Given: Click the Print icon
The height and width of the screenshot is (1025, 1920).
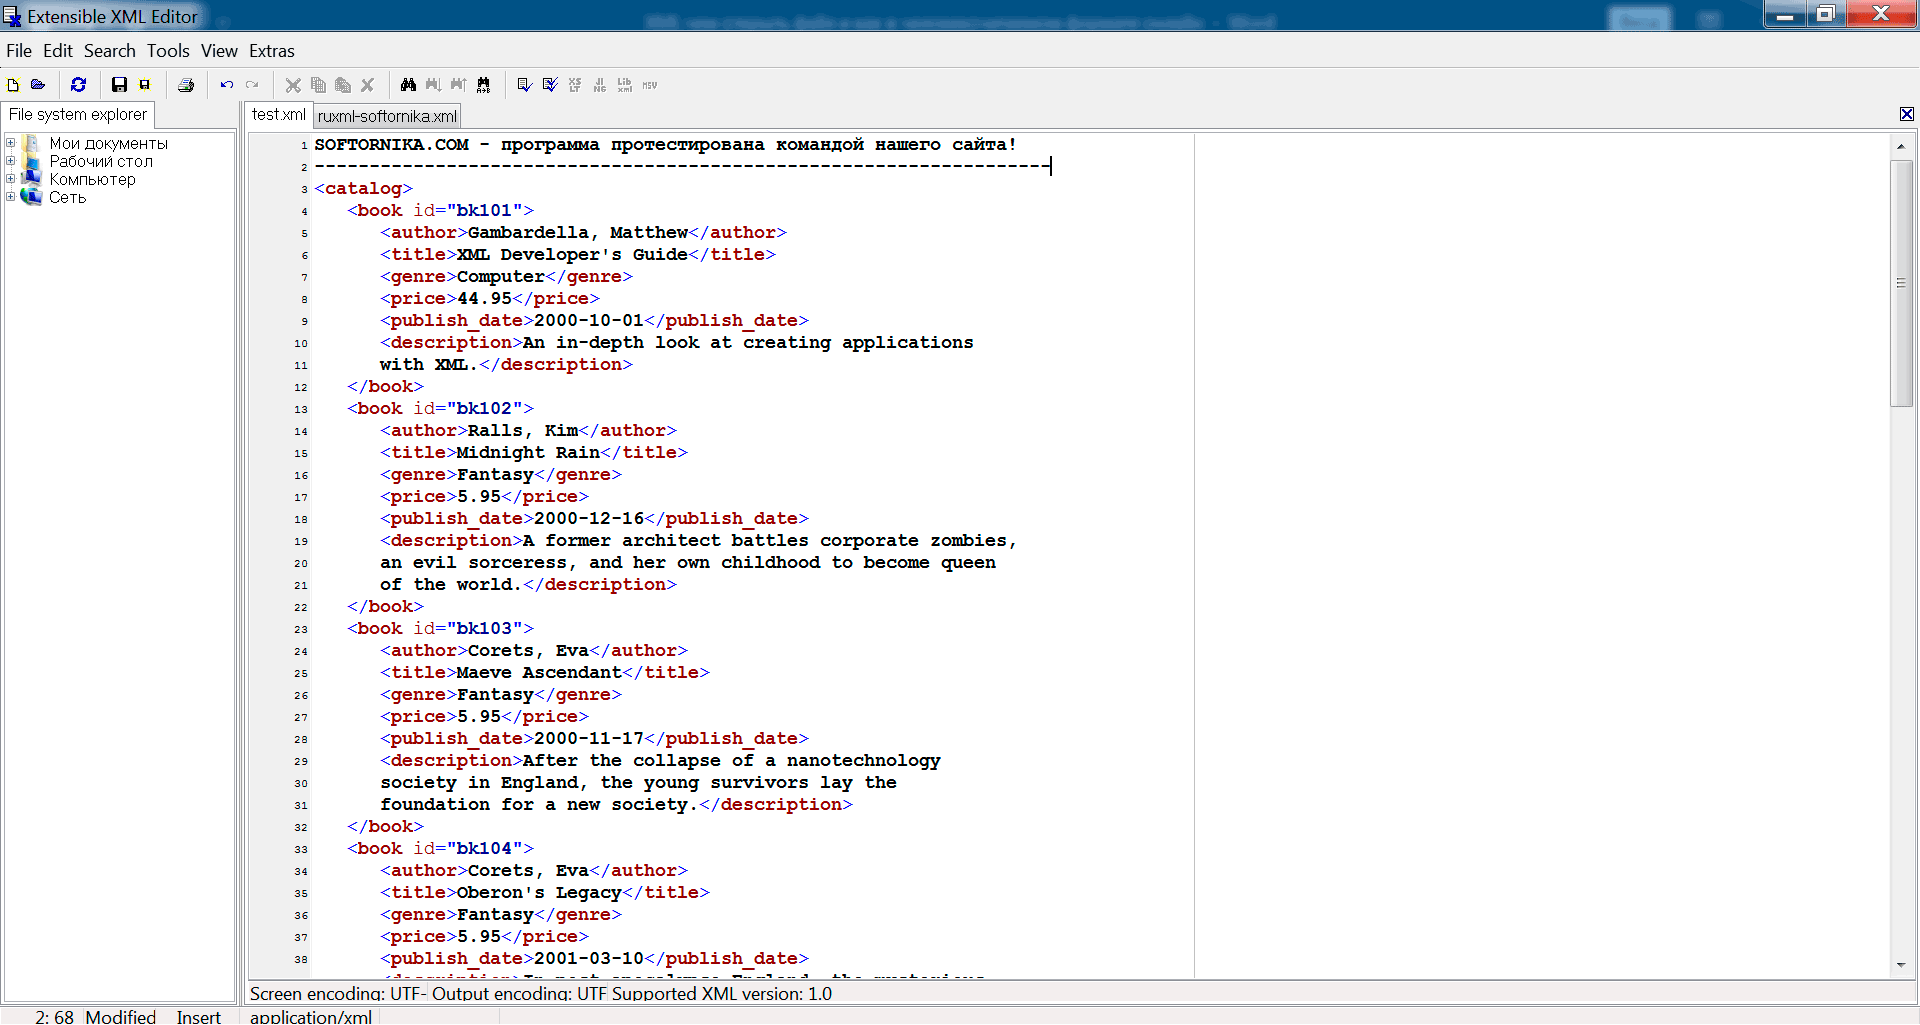Looking at the screenshot, I should pyautogui.click(x=186, y=85).
